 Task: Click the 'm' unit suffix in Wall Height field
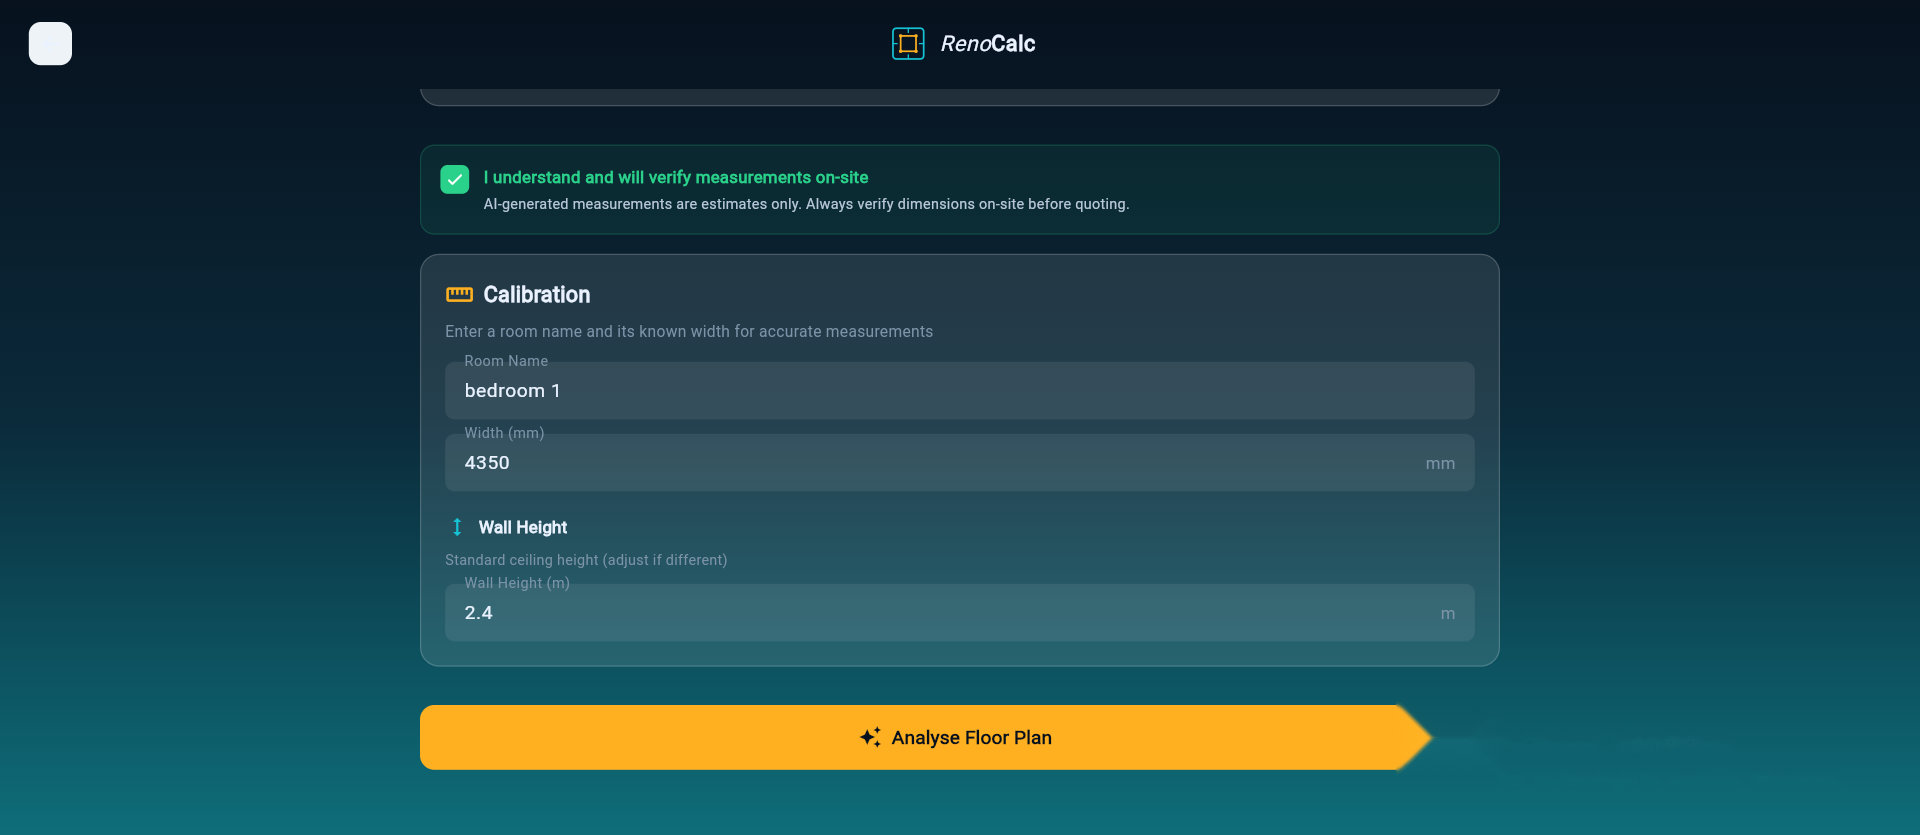[1447, 613]
